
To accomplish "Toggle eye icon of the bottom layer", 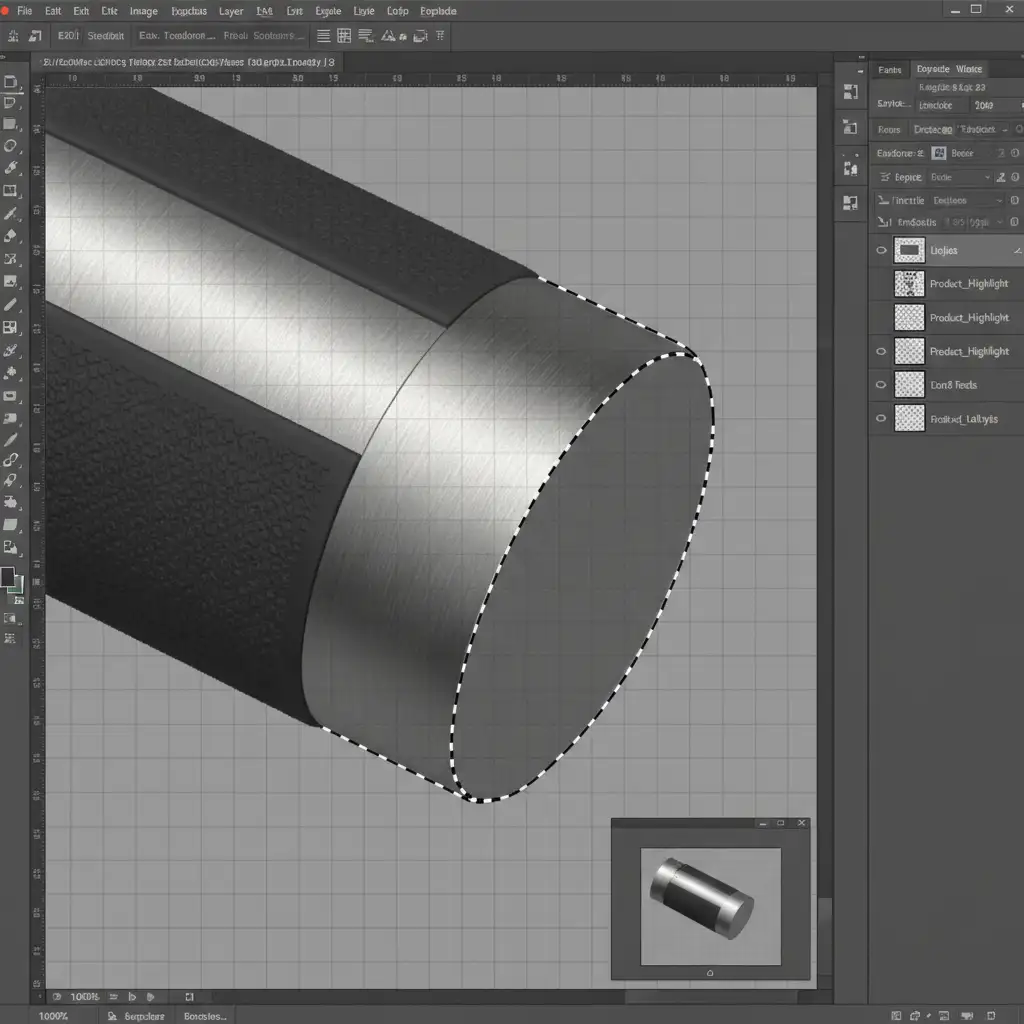I will coord(881,419).
